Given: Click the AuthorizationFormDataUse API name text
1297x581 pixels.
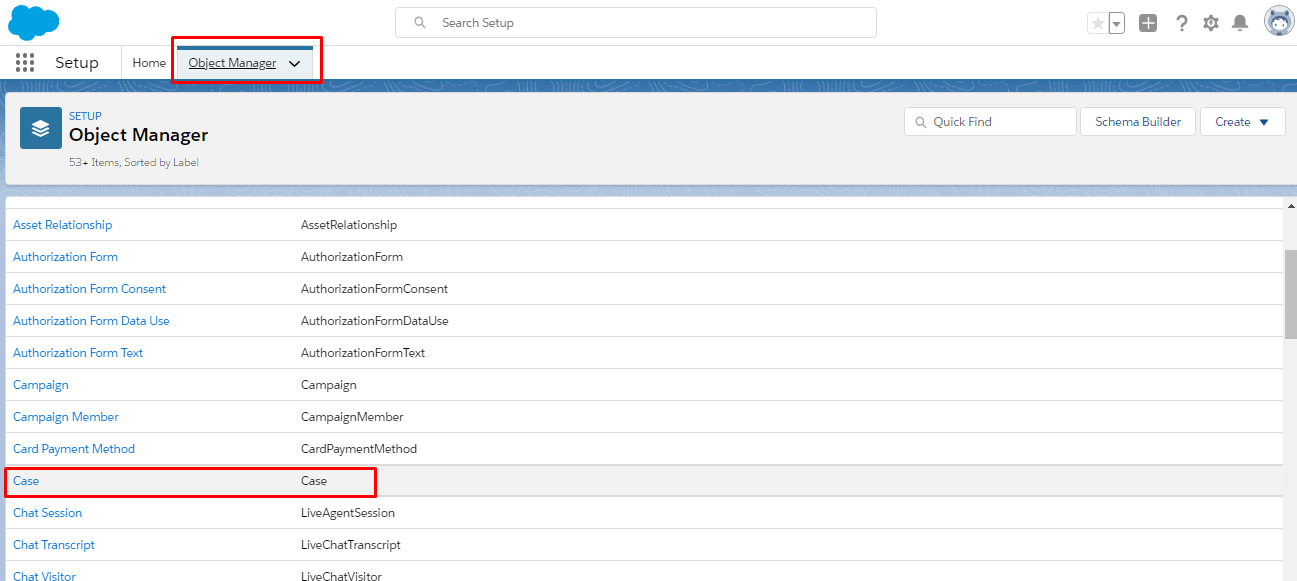Looking at the screenshot, I should (375, 321).
